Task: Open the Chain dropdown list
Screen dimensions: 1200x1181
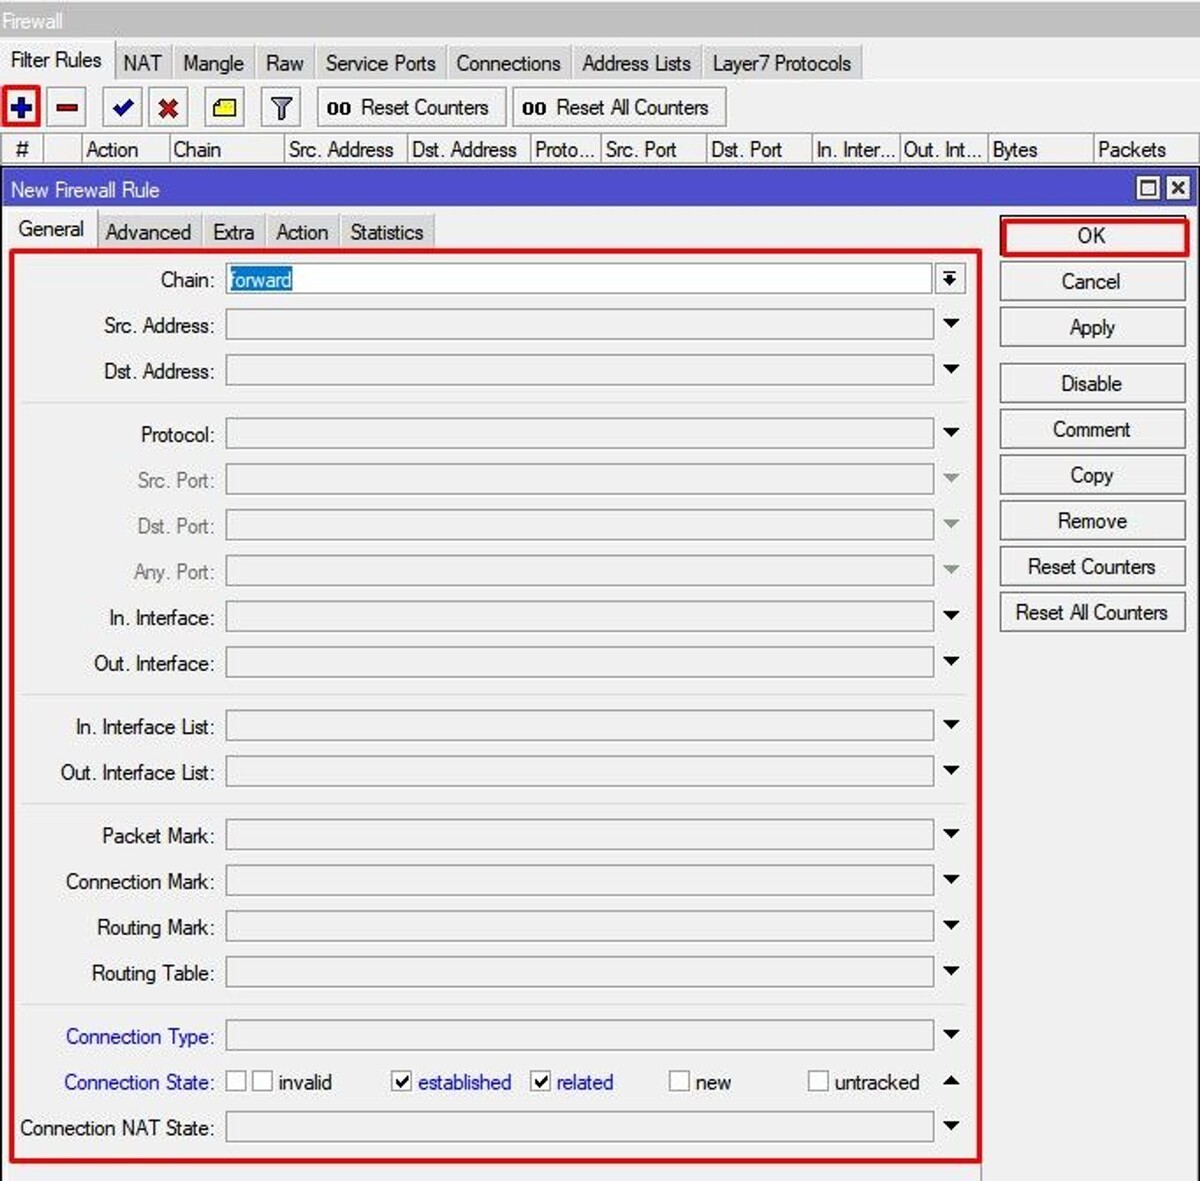Action: (950, 279)
